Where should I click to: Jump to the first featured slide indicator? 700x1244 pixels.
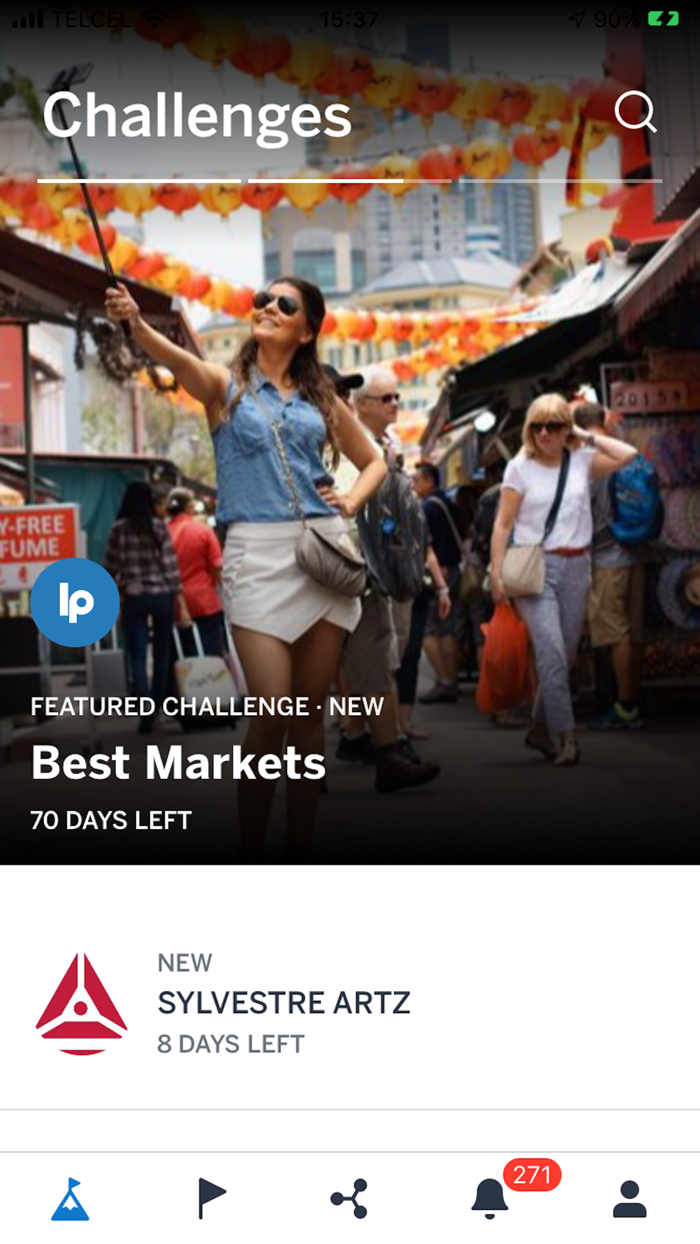pos(139,181)
